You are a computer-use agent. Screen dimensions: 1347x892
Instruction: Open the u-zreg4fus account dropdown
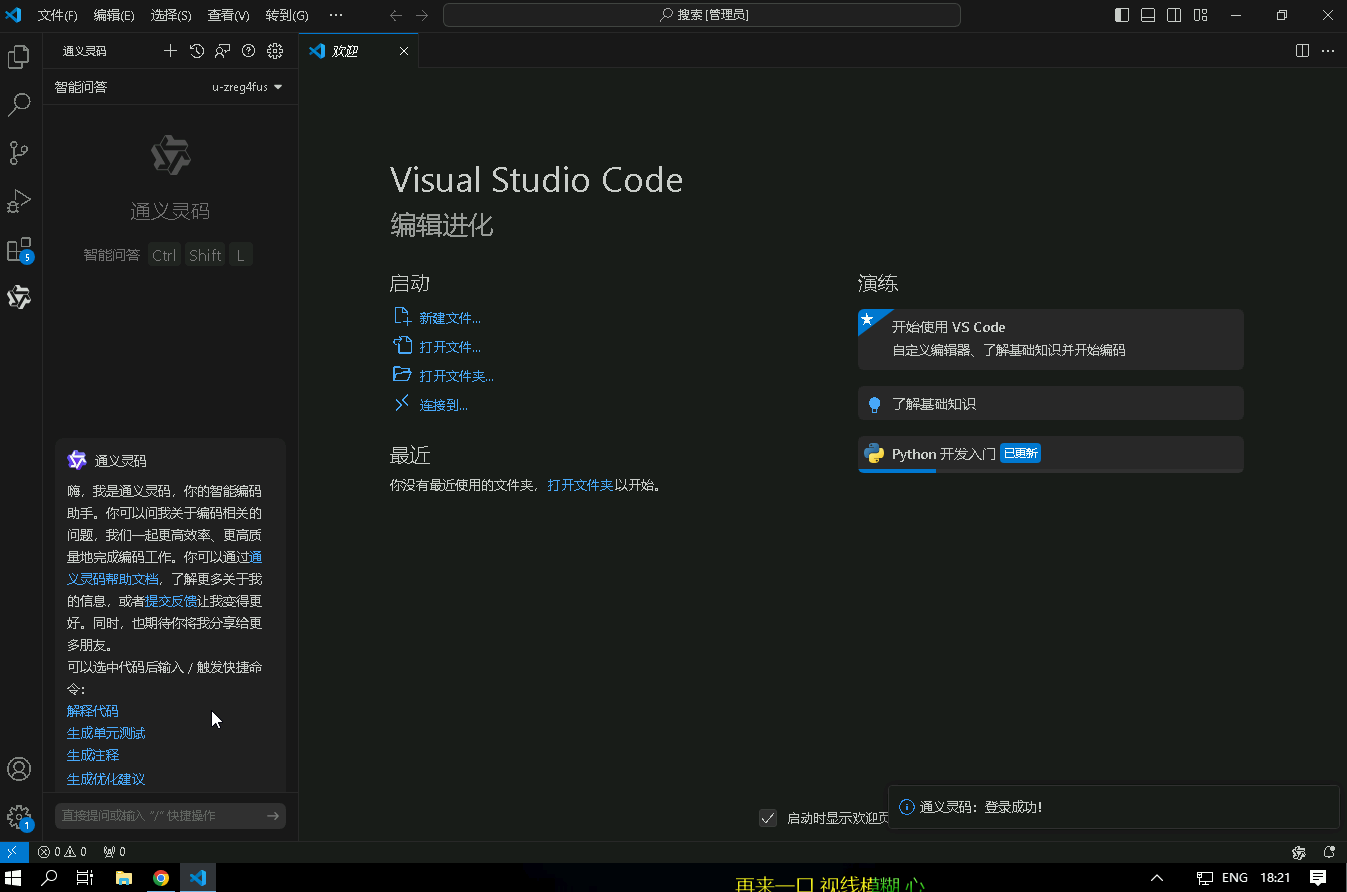point(247,87)
